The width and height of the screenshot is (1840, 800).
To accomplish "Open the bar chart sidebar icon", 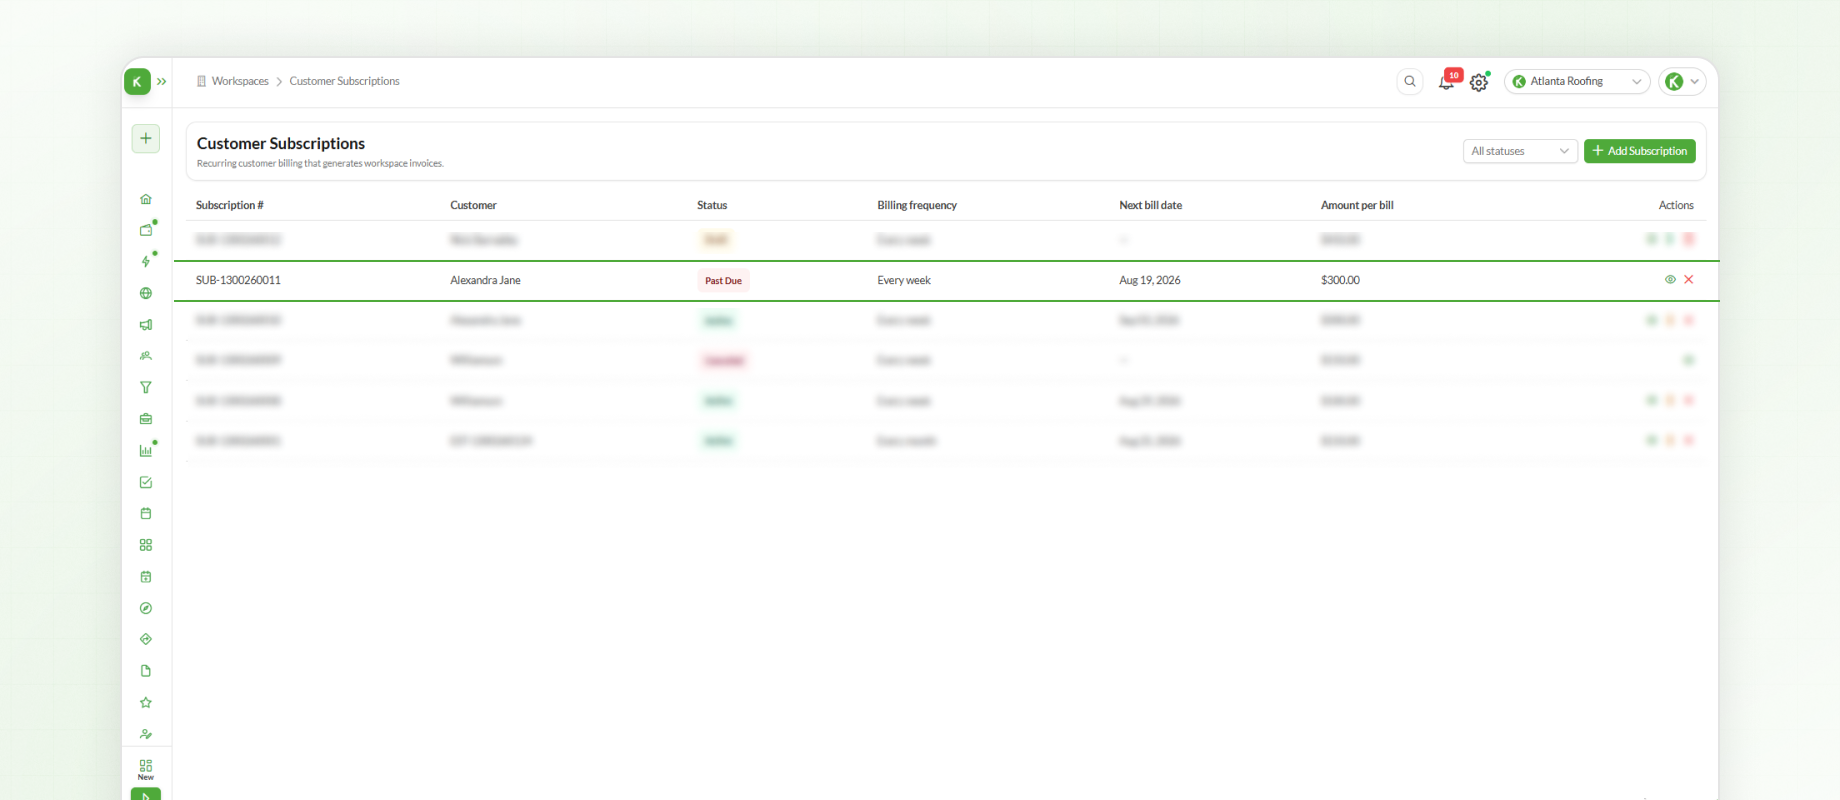I will (146, 451).
